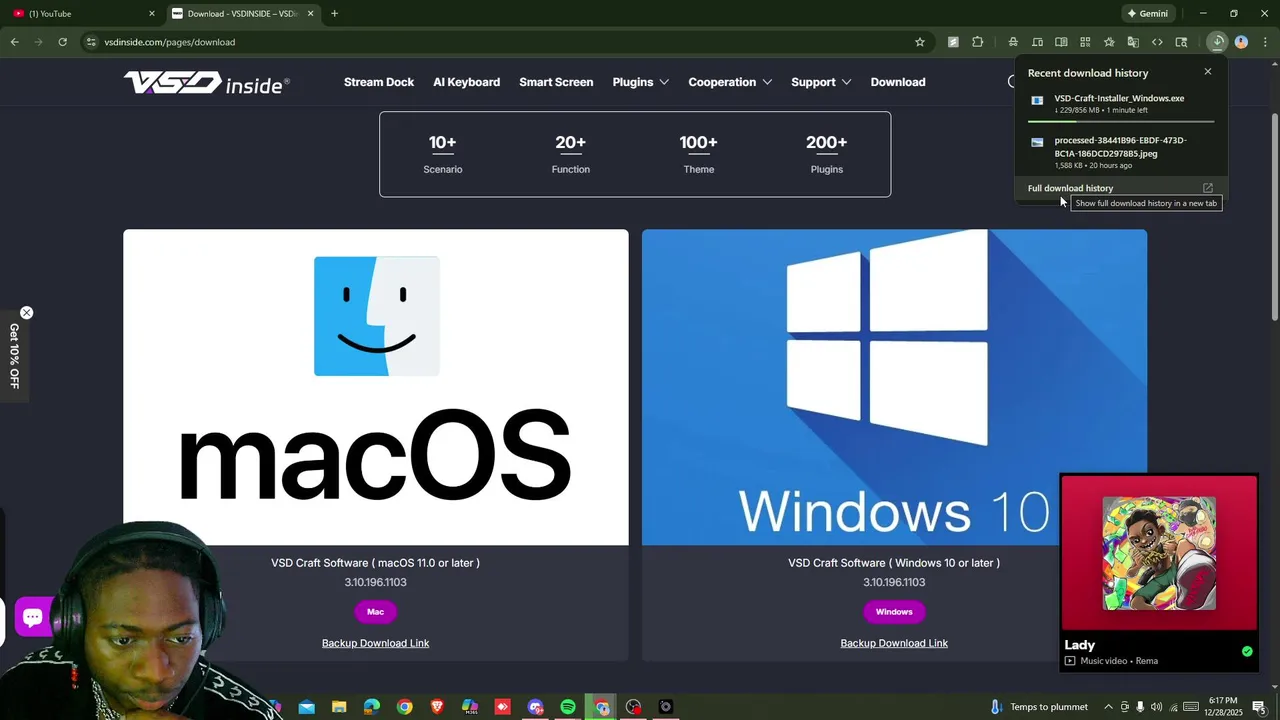Open the purple chat widget

coord(32,617)
